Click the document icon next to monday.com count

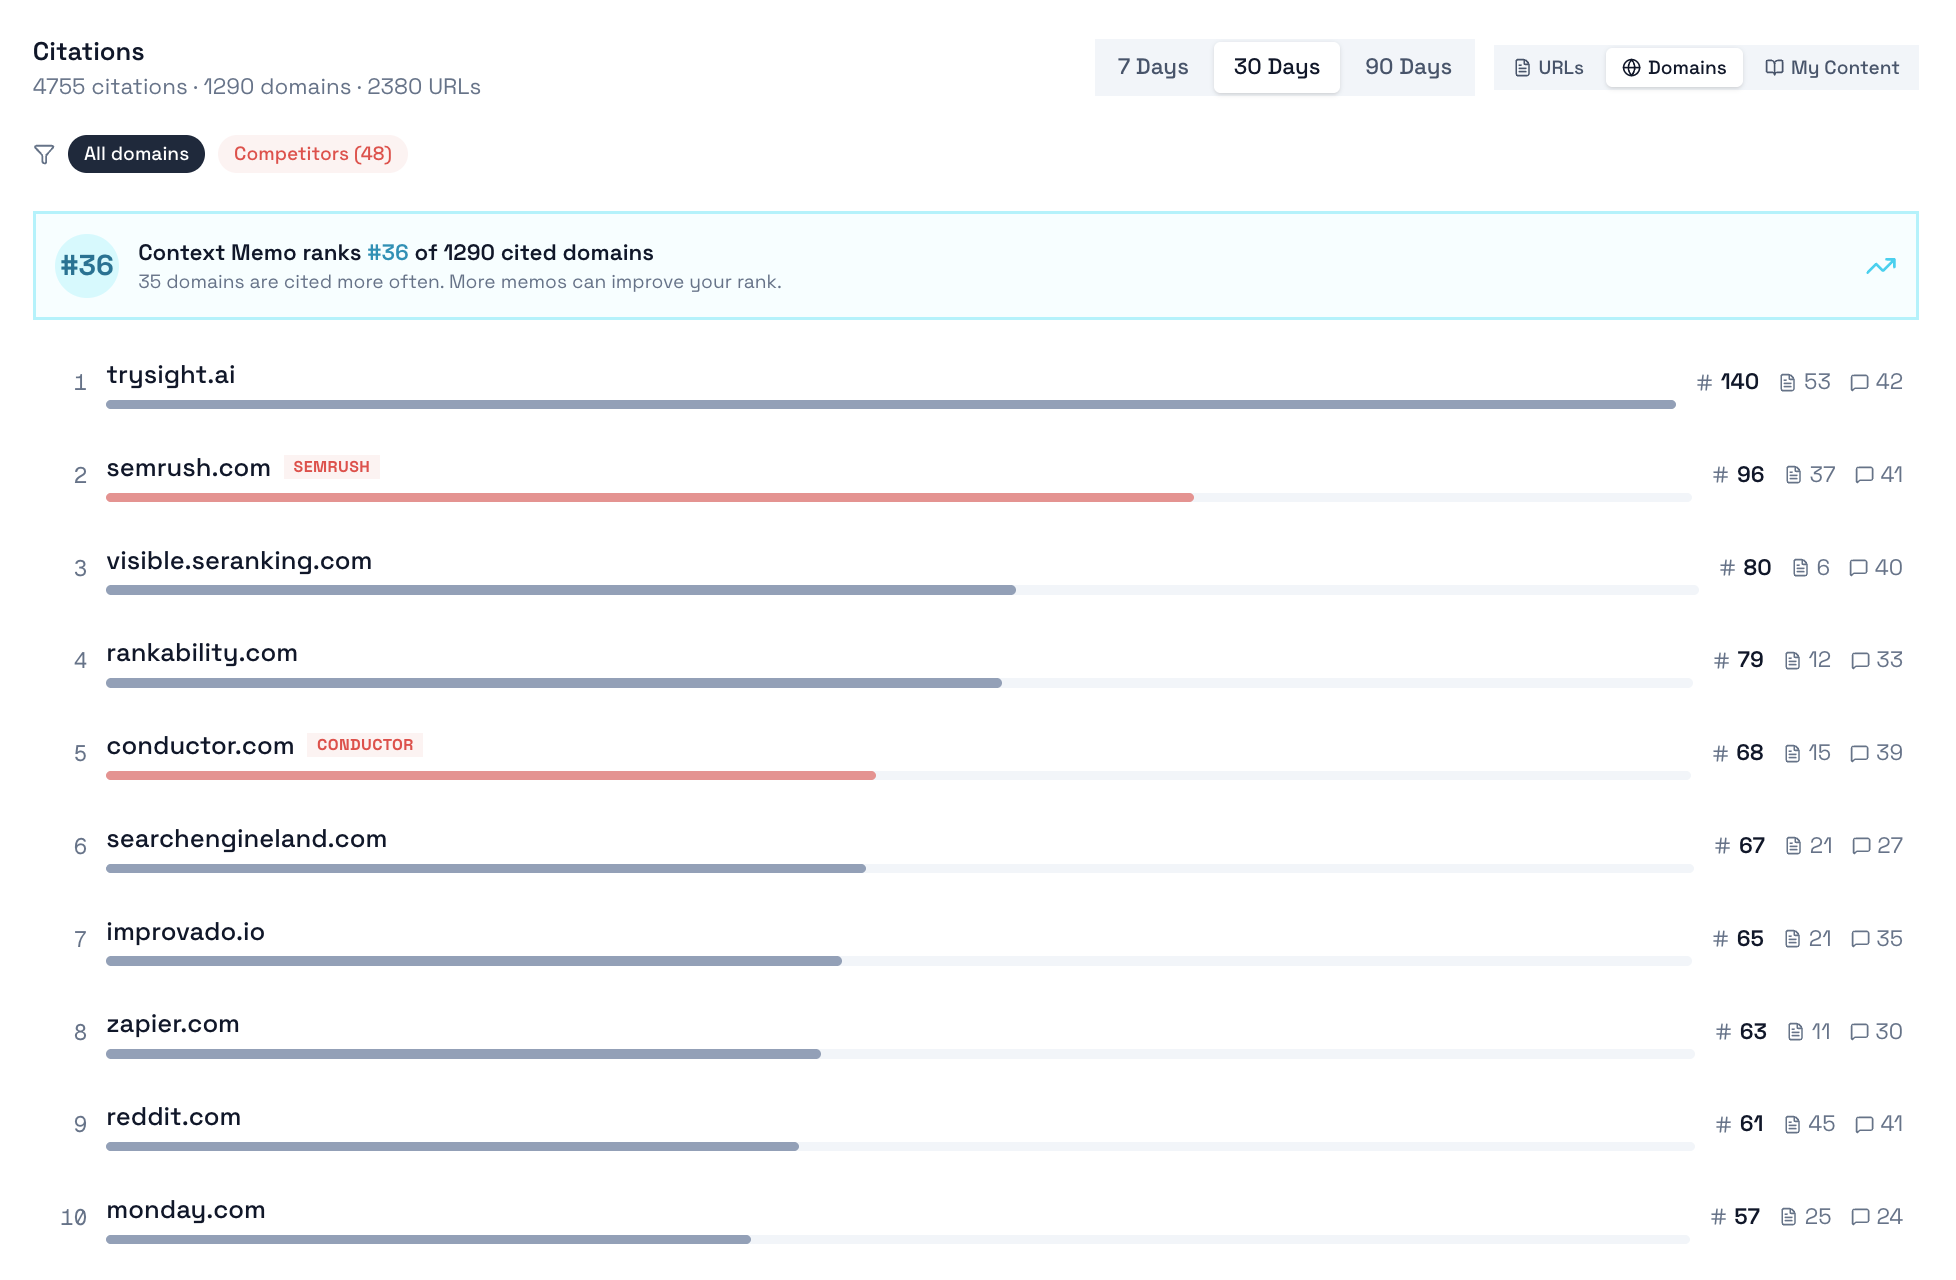(x=1790, y=1217)
